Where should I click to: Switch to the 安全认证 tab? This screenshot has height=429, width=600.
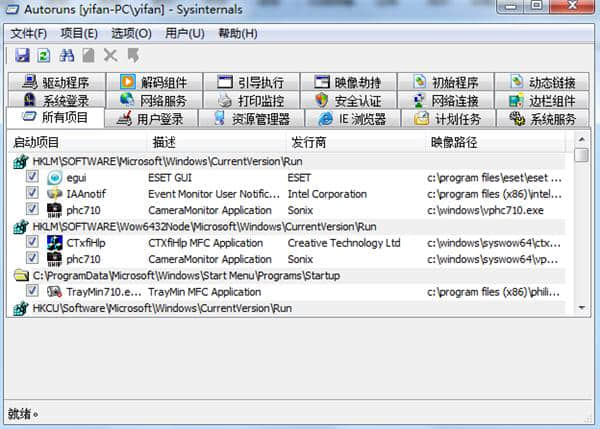tap(349, 100)
